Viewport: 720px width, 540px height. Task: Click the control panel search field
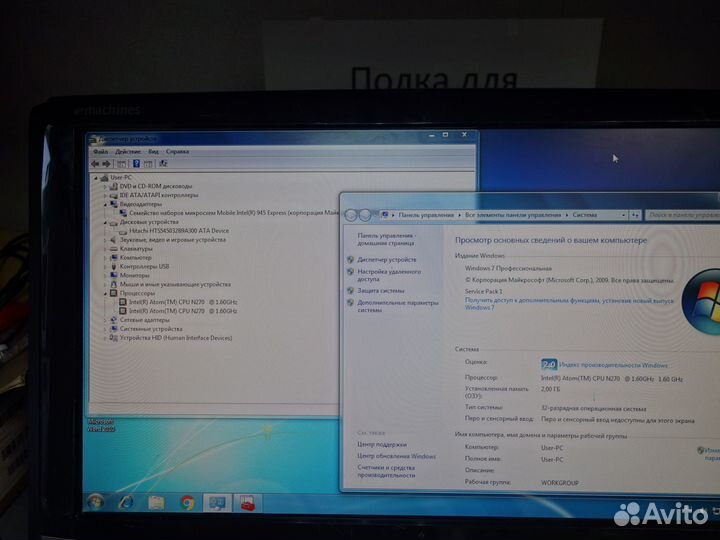pyautogui.click(x=682, y=215)
